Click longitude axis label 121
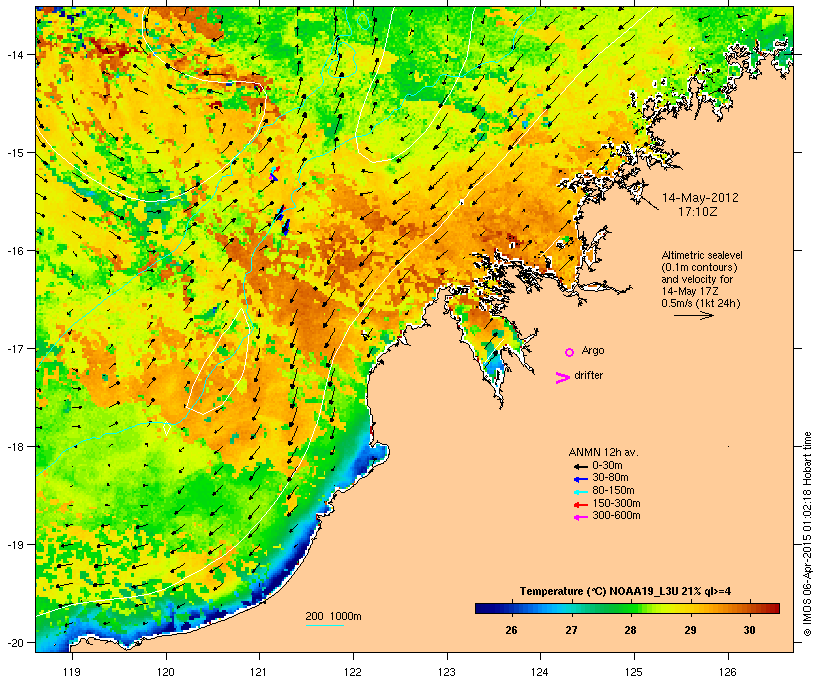Viewport: 820px width, 680px height. coord(259,672)
